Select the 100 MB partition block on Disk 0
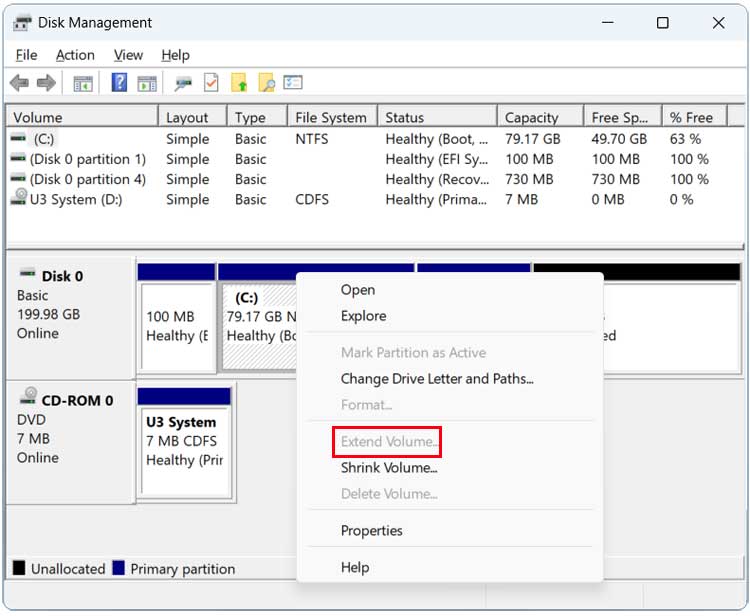Image resolution: width=750 pixels, height=616 pixels. coord(176,325)
